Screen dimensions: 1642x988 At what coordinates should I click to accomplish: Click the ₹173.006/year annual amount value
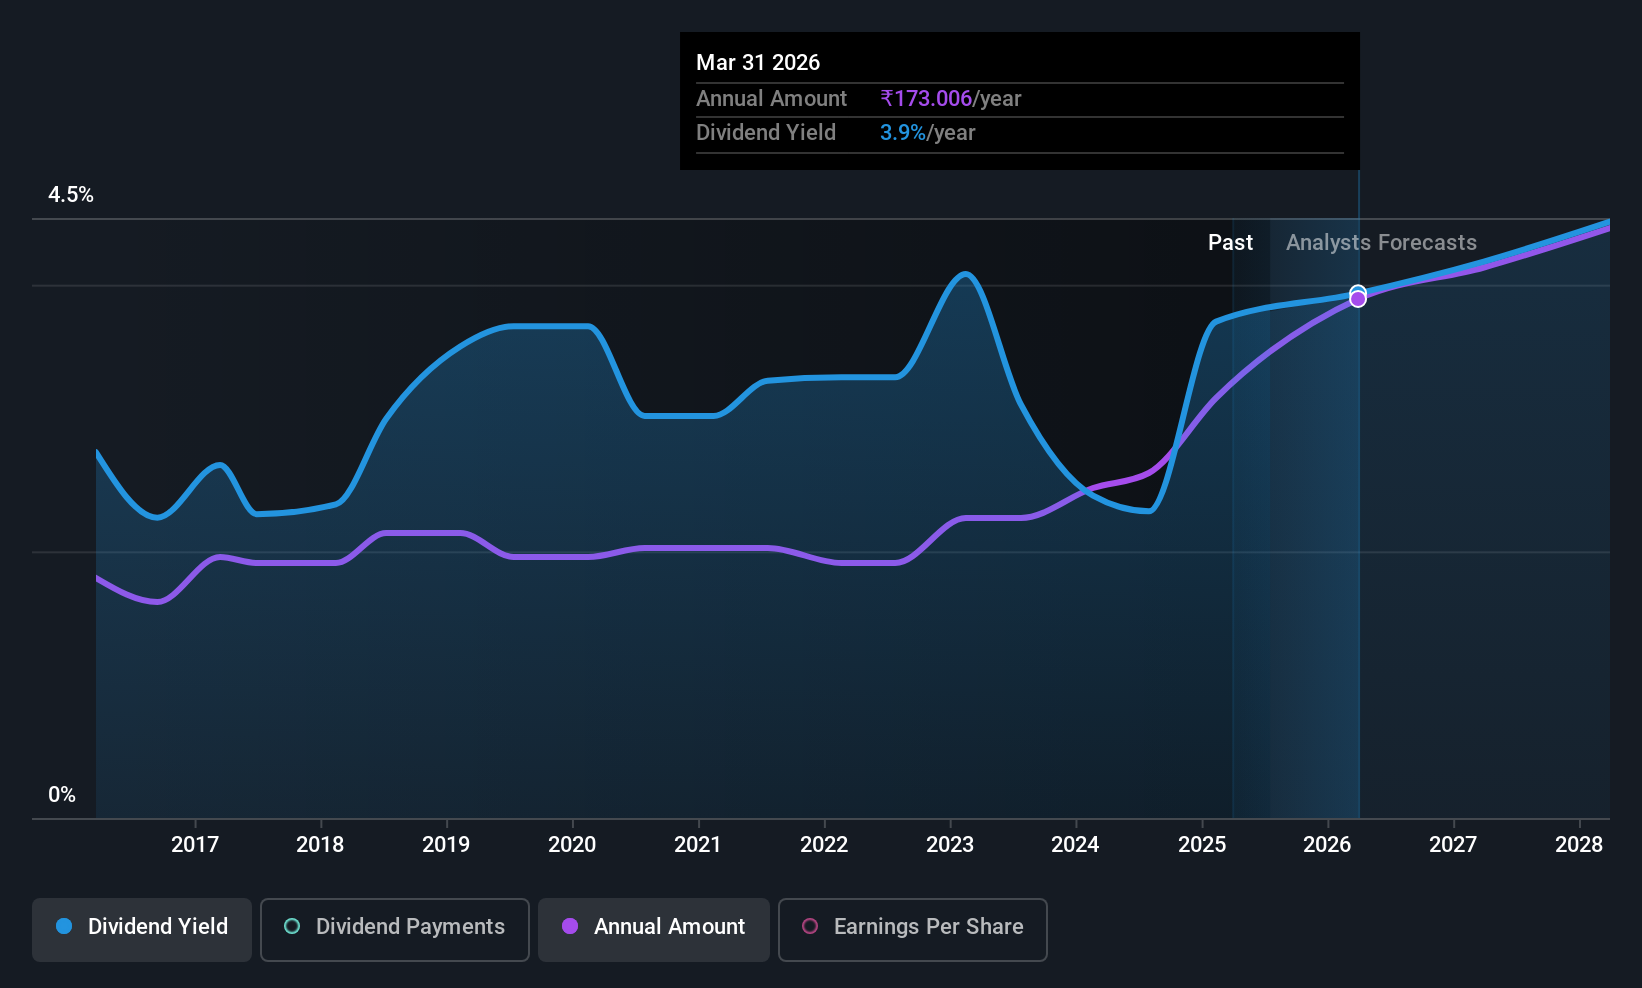(951, 99)
